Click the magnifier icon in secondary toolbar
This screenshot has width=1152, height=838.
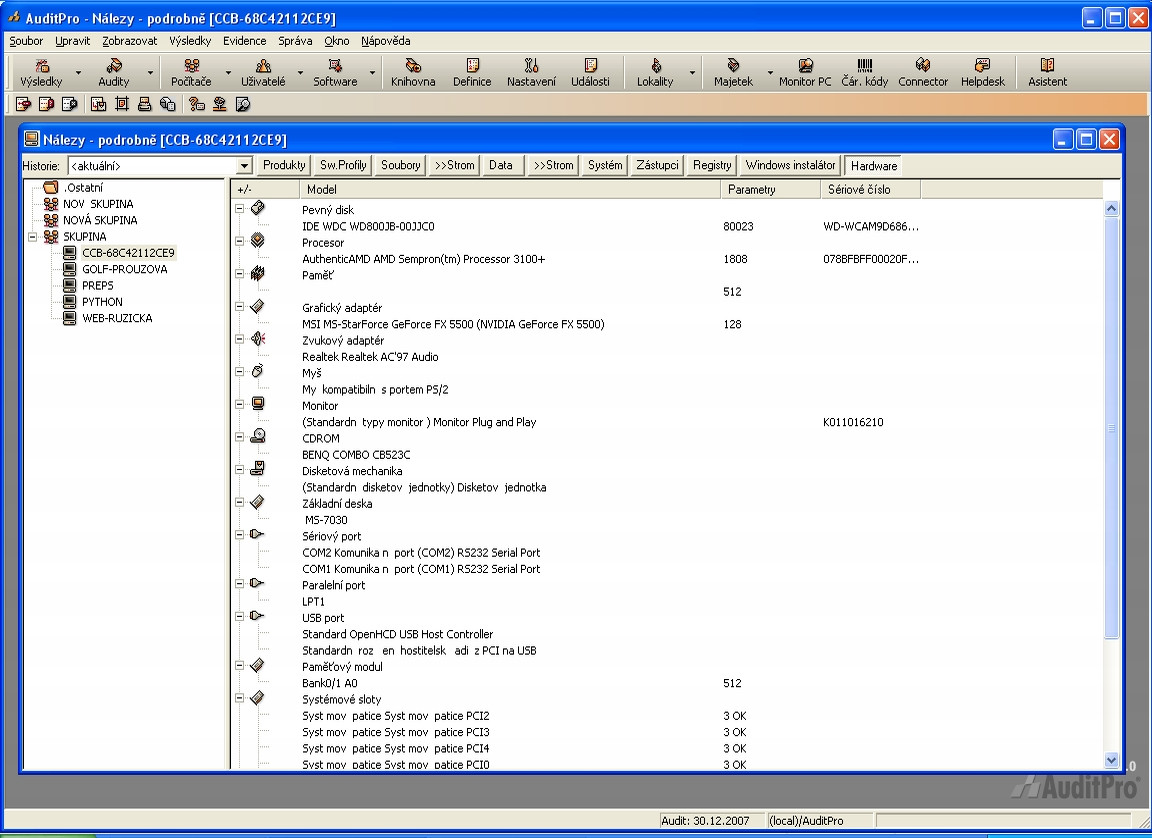point(243,104)
